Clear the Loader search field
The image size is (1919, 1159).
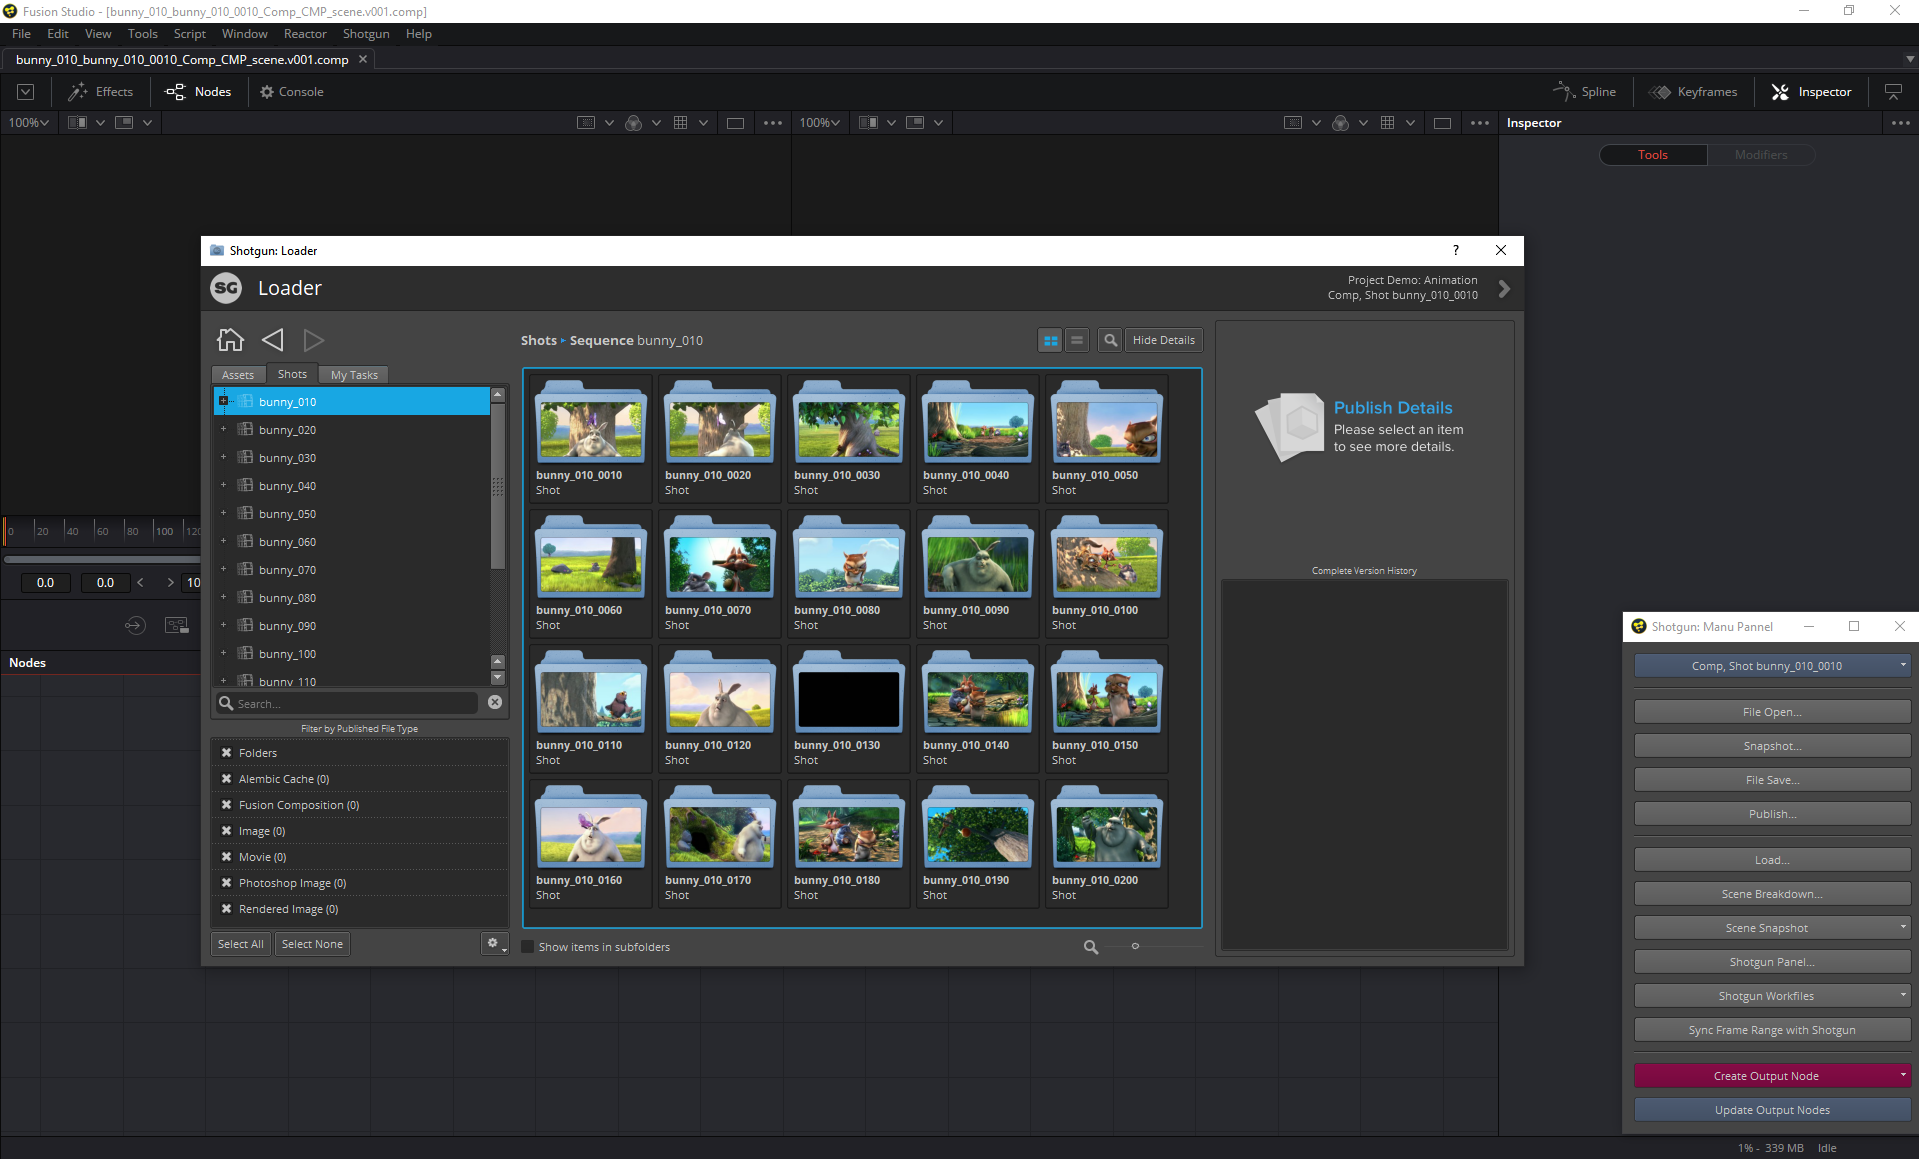click(x=495, y=703)
